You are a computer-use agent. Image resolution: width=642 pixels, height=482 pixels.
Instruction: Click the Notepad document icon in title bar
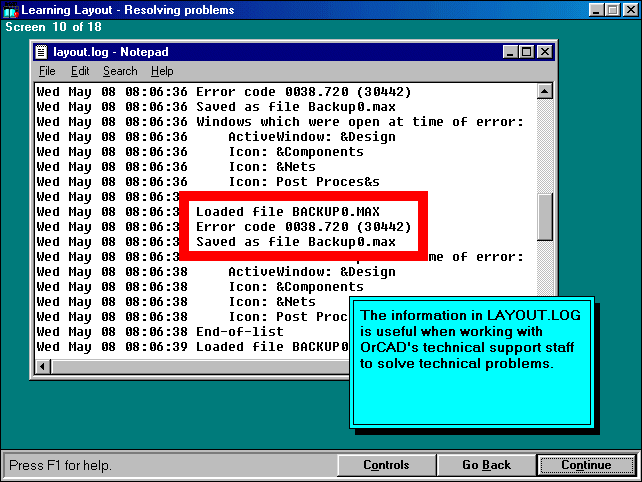tap(41, 51)
